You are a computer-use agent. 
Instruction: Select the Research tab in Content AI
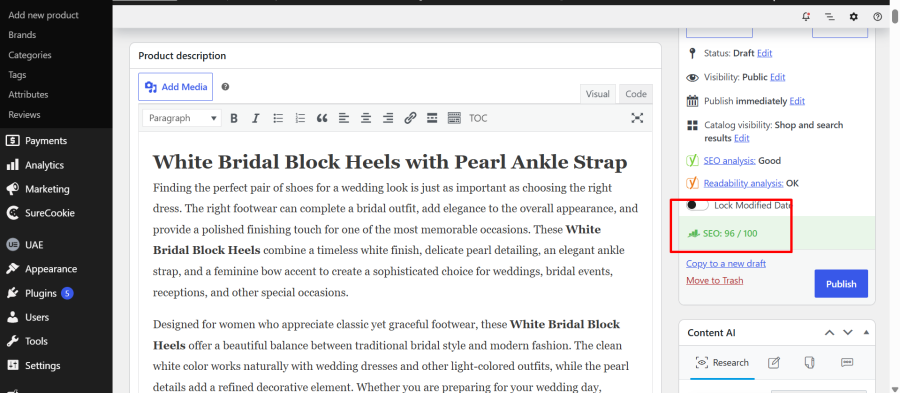[x=722, y=363]
